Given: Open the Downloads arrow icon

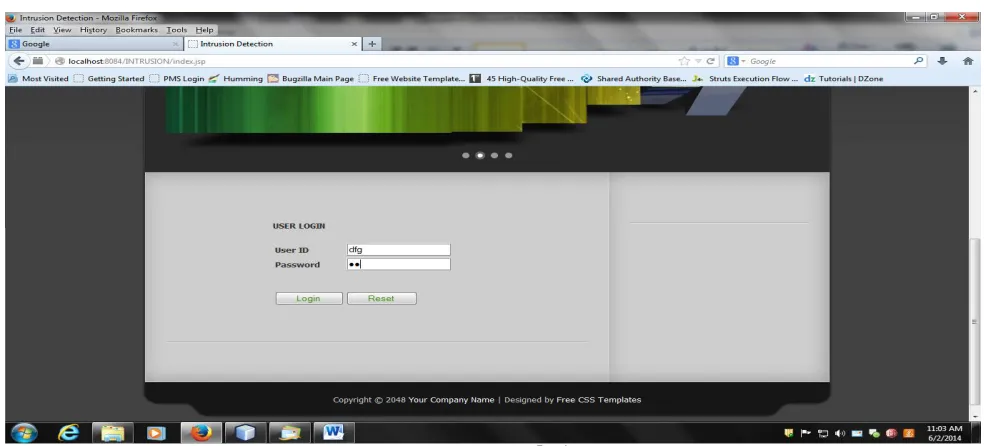Looking at the screenshot, I should pos(942,61).
